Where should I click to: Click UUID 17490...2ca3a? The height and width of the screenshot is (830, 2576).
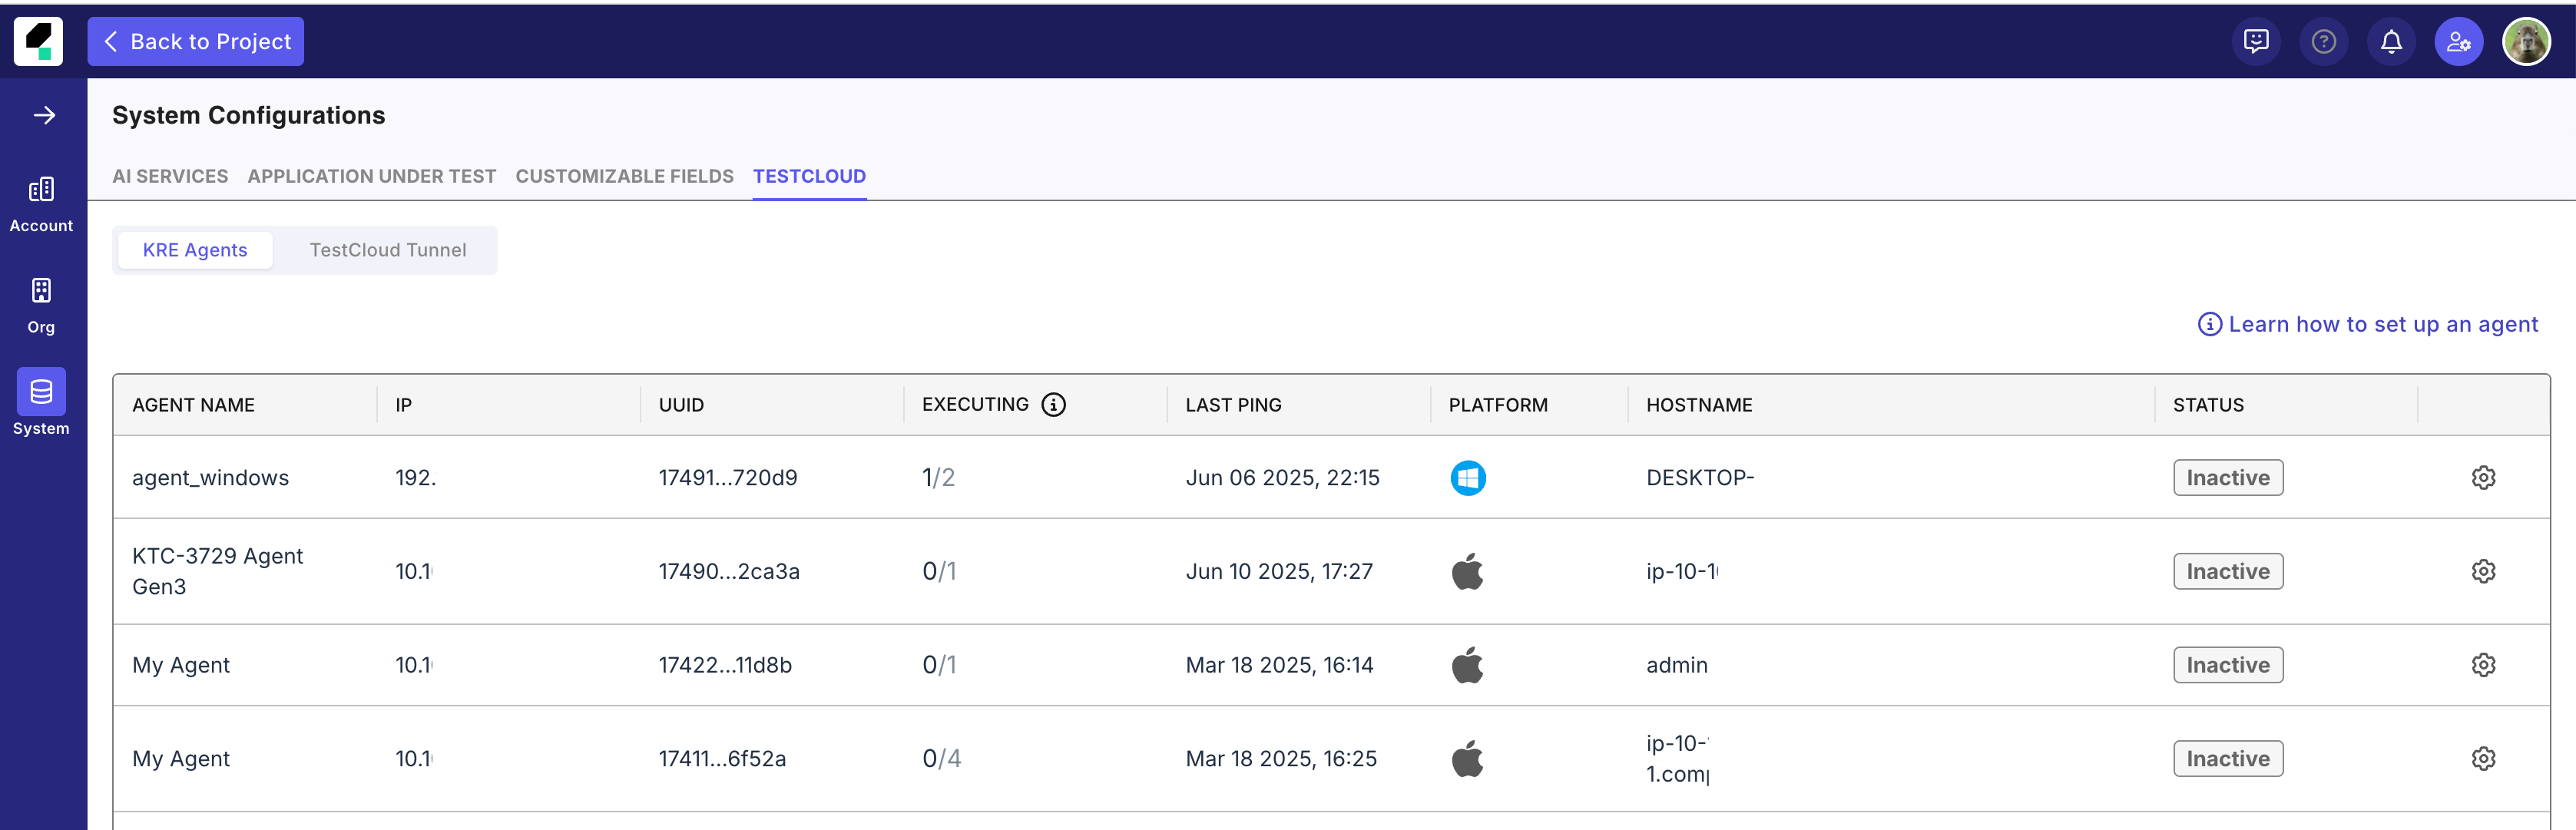pyautogui.click(x=729, y=572)
